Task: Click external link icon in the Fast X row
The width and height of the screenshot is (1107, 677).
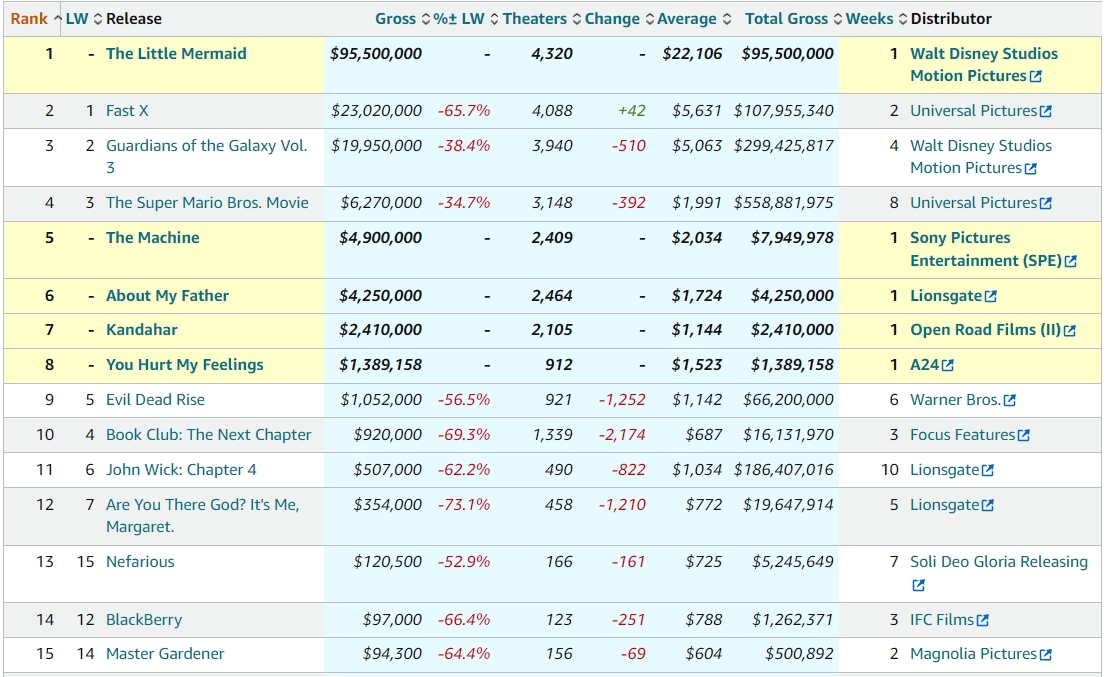Action: pos(1046,111)
